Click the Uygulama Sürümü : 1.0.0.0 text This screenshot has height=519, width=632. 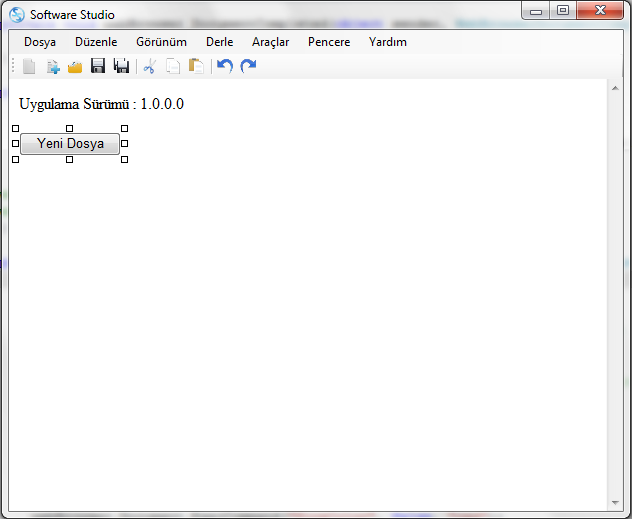(101, 104)
